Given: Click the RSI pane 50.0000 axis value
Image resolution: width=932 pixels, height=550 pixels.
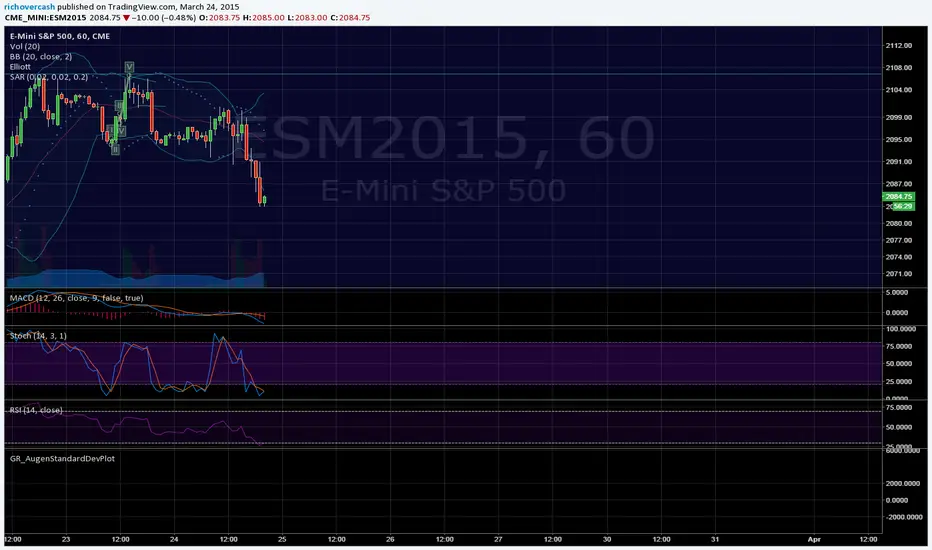Looking at the screenshot, I should point(899,428).
